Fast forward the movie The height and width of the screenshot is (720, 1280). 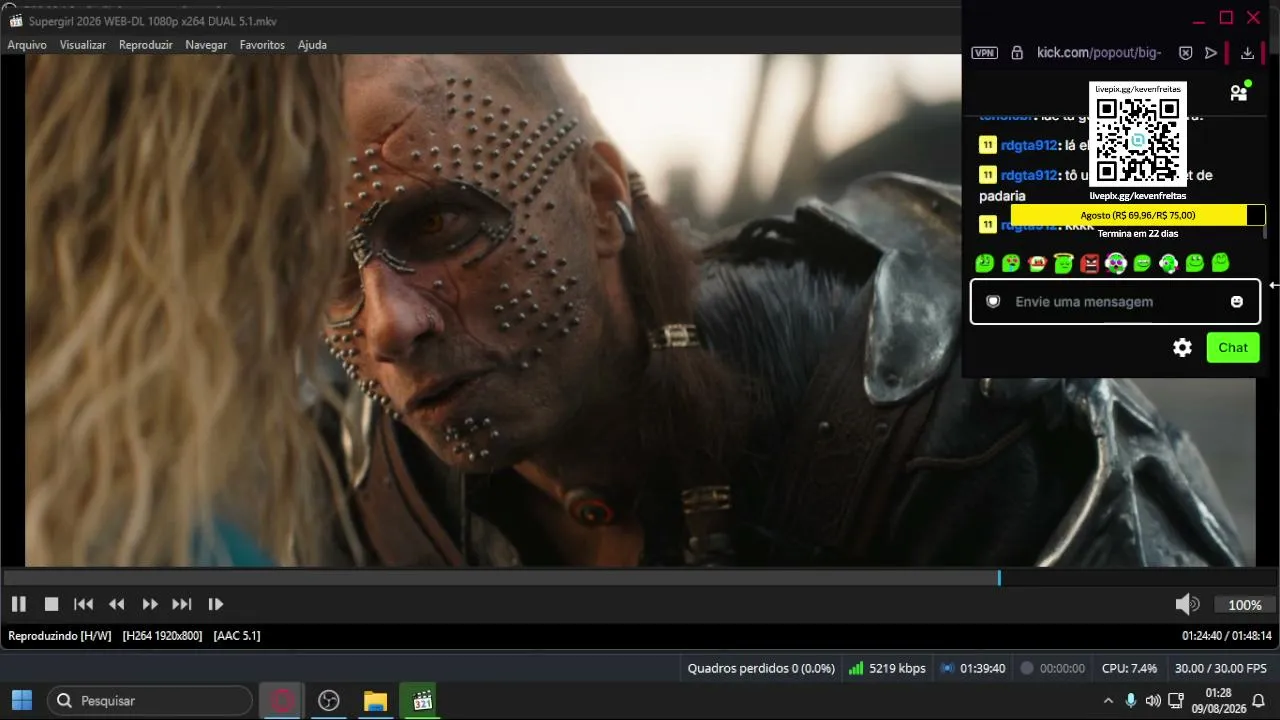click(150, 604)
